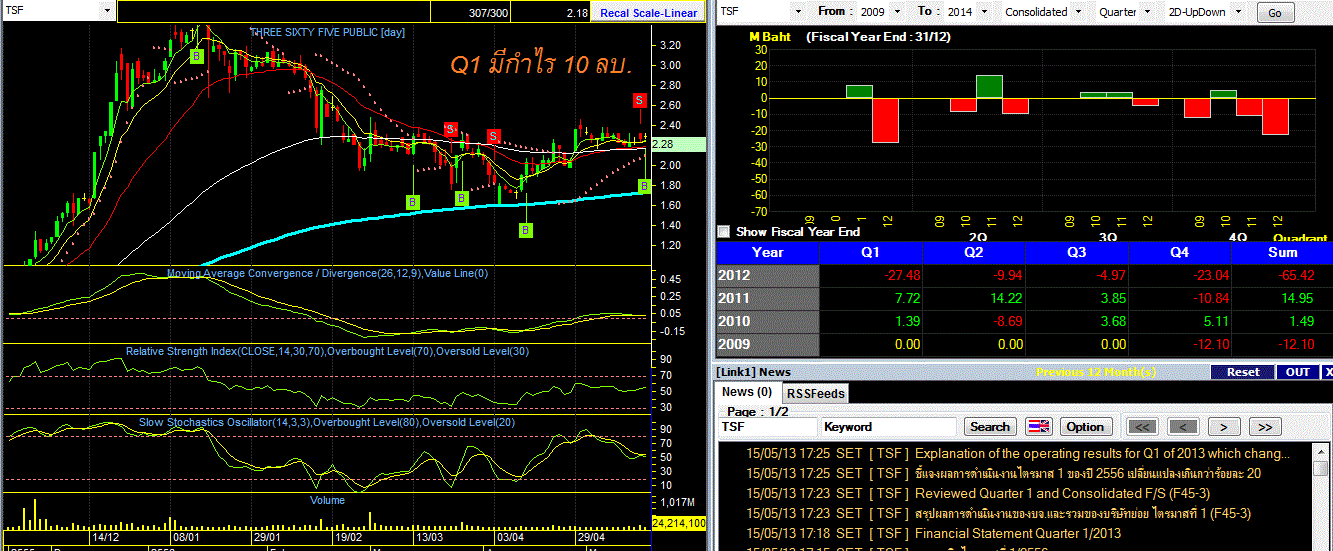Select the 2012 Q1 value -27.48
This screenshot has height=551, width=1333.
pyautogui.click(x=903, y=276)
